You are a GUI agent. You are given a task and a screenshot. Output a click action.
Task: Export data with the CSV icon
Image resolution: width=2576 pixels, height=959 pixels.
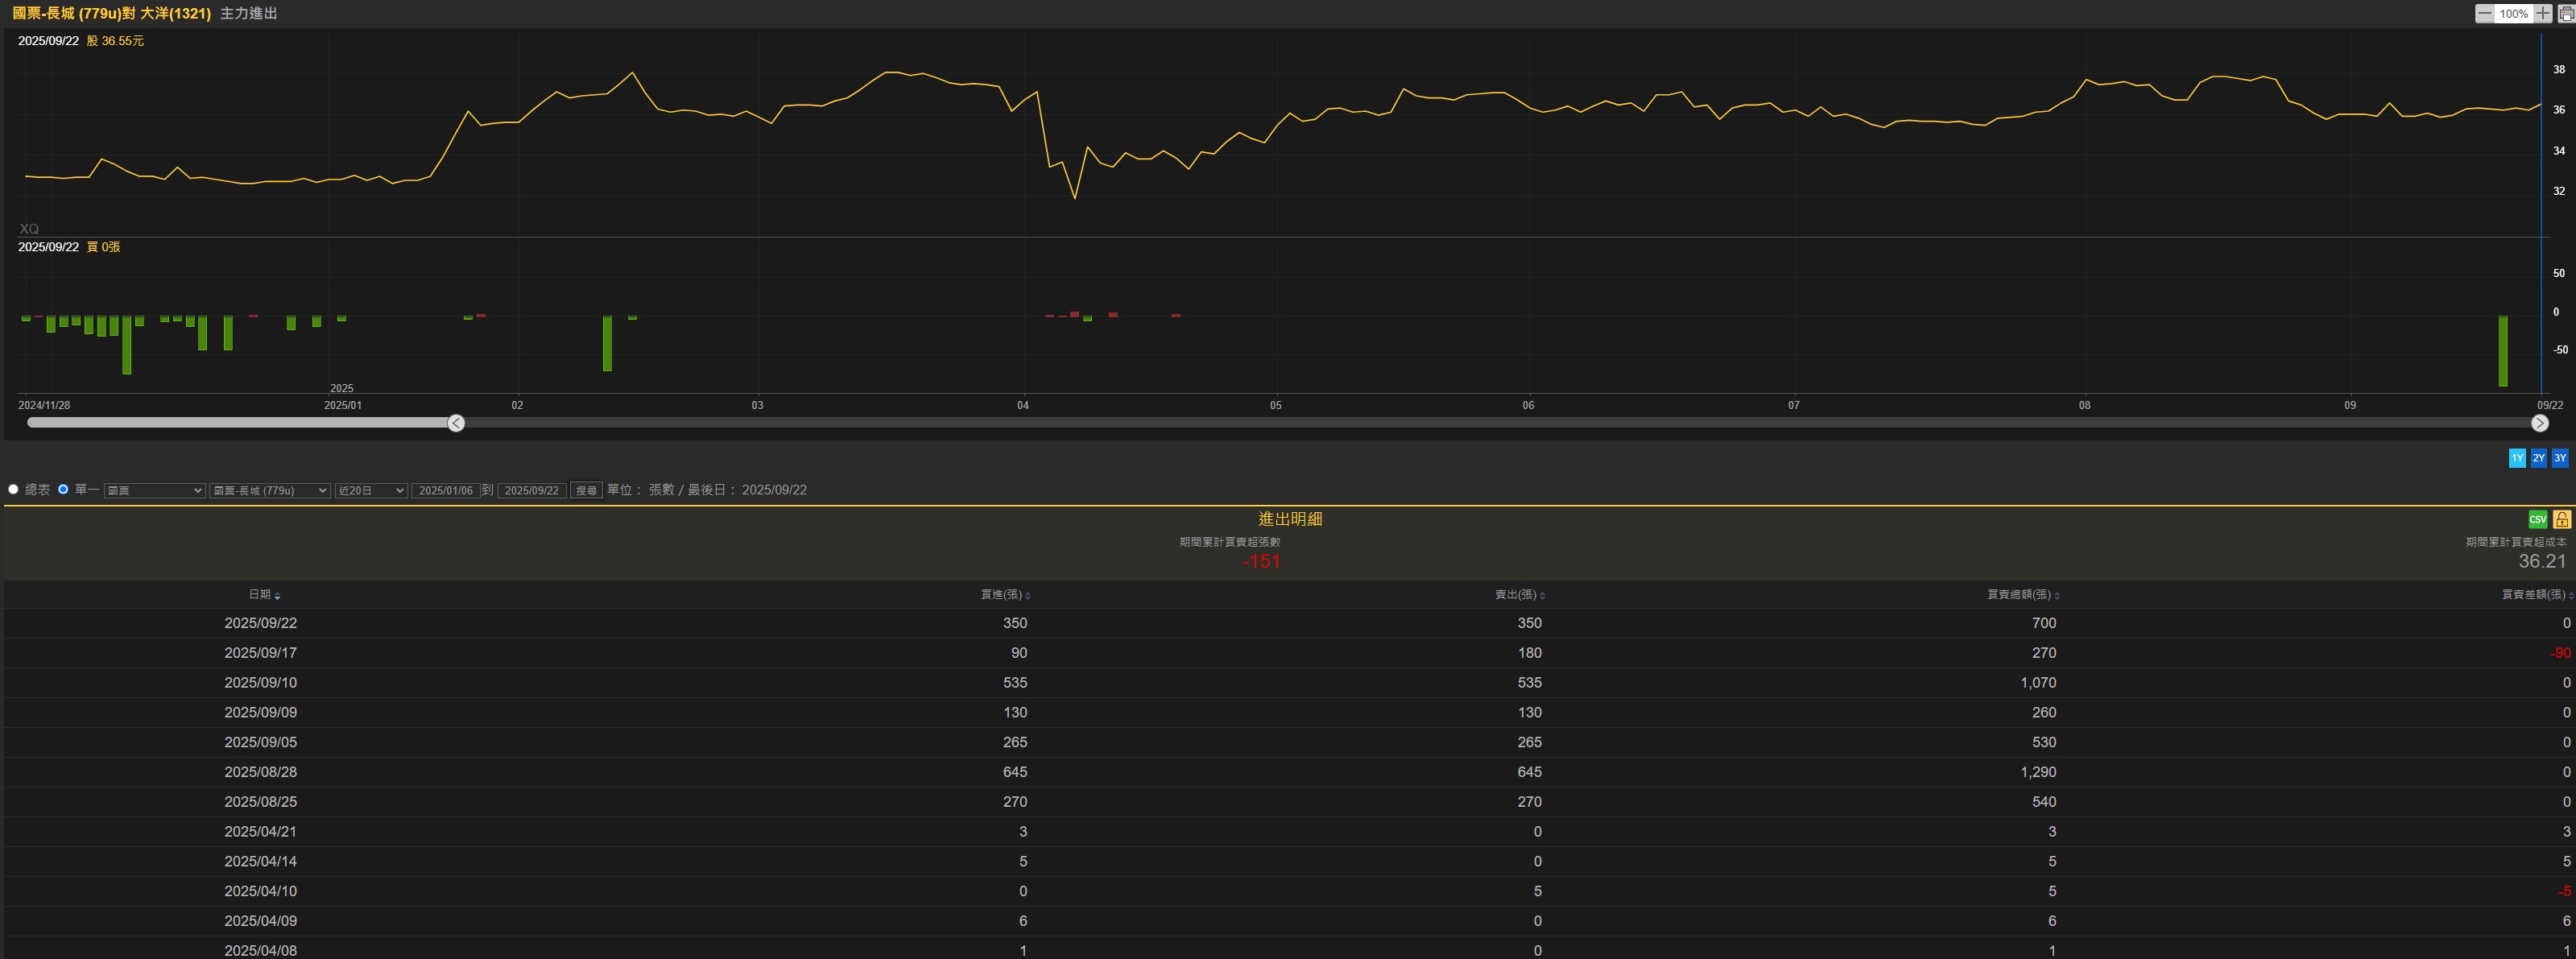tap(2537, 519)
